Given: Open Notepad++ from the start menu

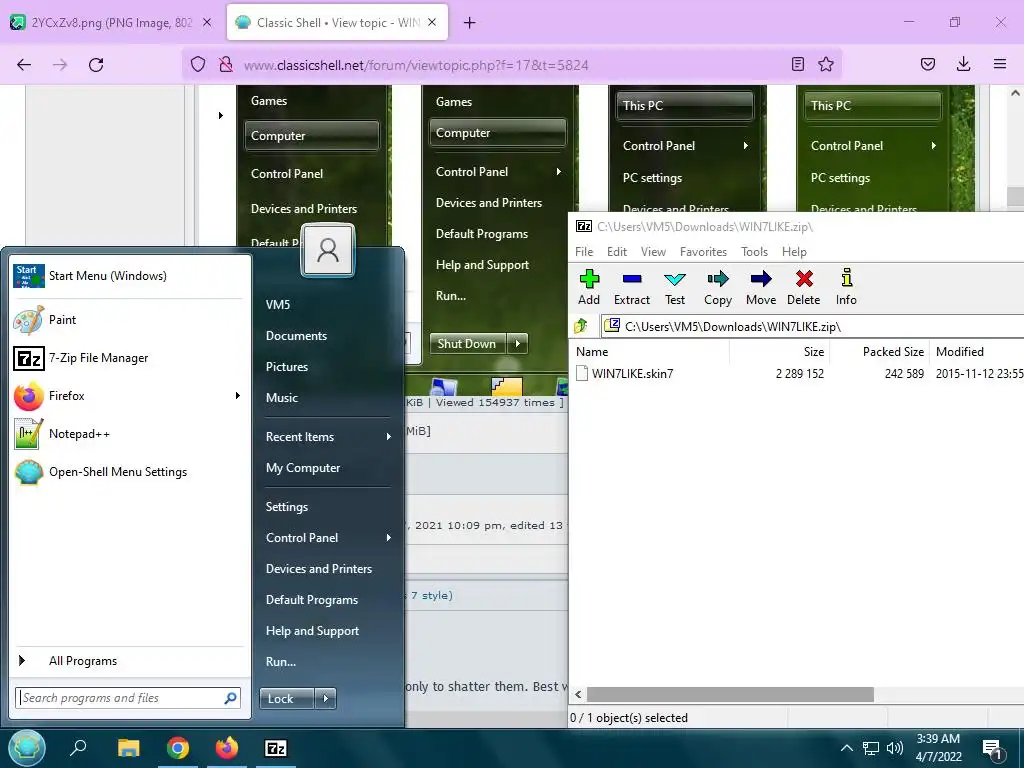Looking at the screenshot, I should point(129,434).
